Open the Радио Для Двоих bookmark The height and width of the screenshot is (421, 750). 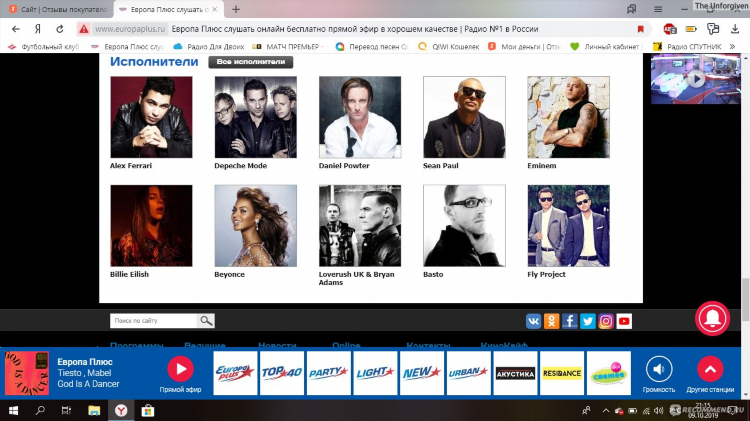[x=209, y=46]
